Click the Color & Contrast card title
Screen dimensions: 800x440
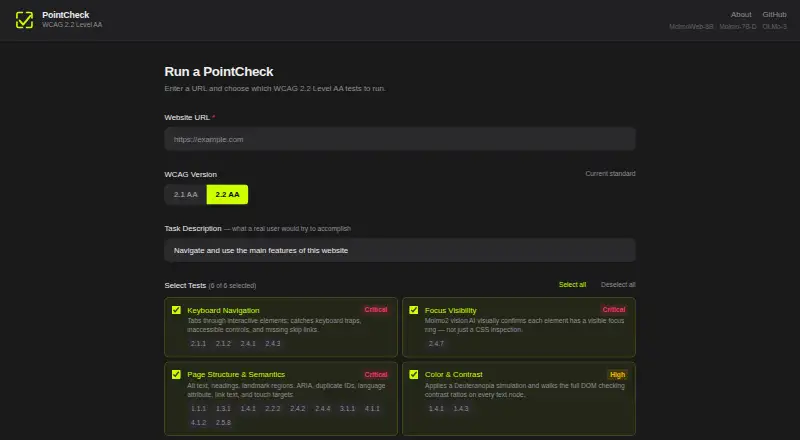pyautogui.click(x=454, y=375)
